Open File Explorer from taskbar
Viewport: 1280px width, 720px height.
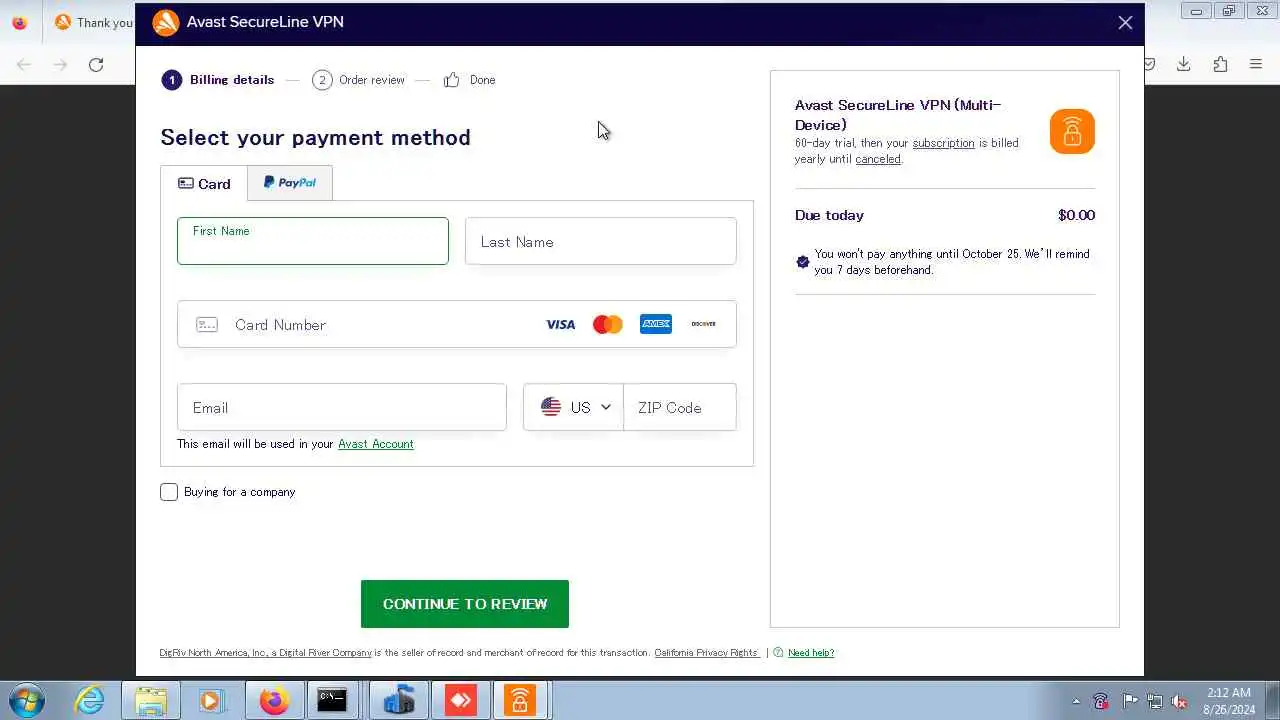coord(151,701)
